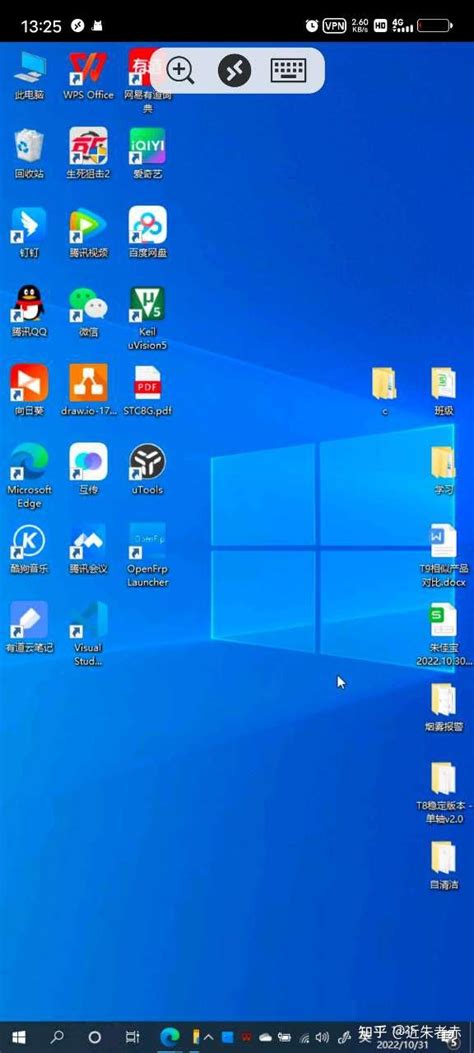The height and width of the screenshot is (1053, 474).
Task: Open the 自清洁 folder
Action: 443,865
